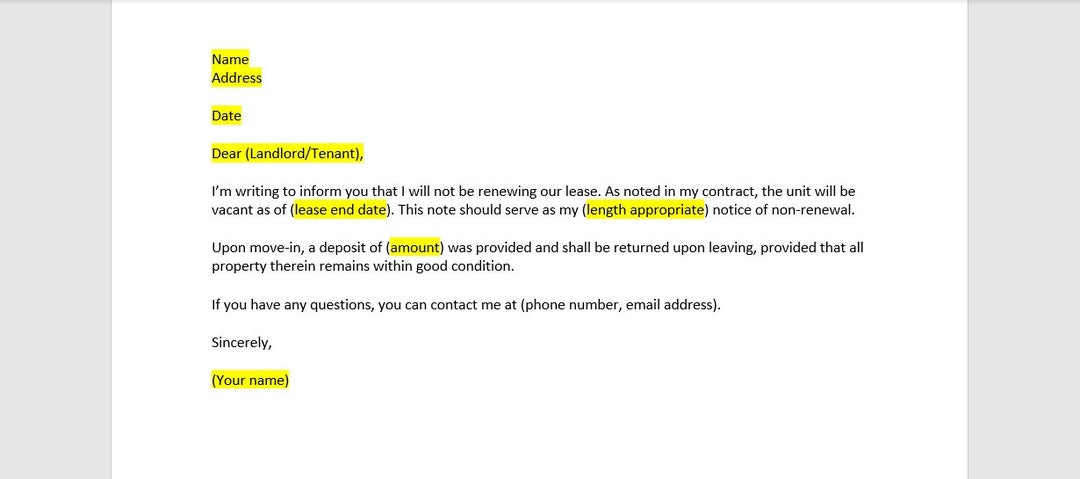
Task: Click the highlighted Name placeholder
Action: click(x=230, y=59)
